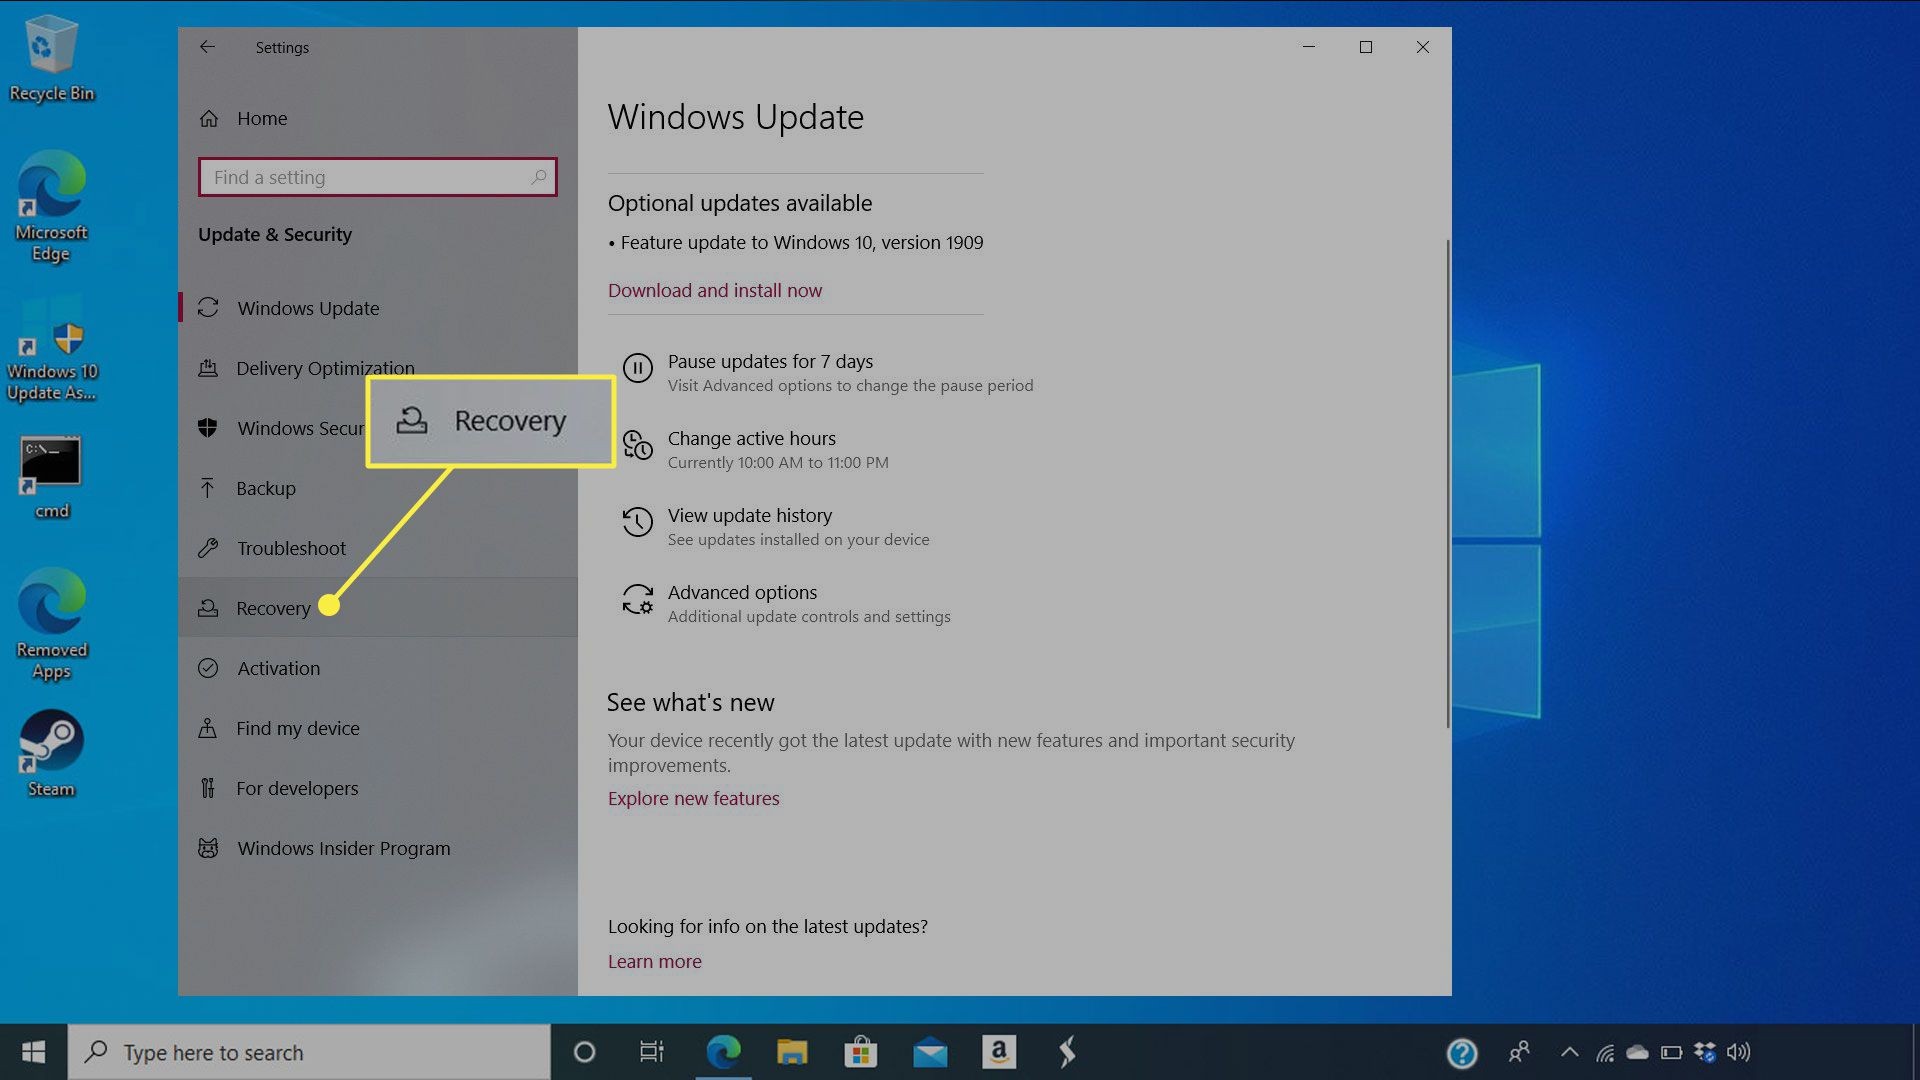Expand hidden system tray icons chevron
The width and height of the screenshot is (1920, 1080).
click(1569, 1052)
